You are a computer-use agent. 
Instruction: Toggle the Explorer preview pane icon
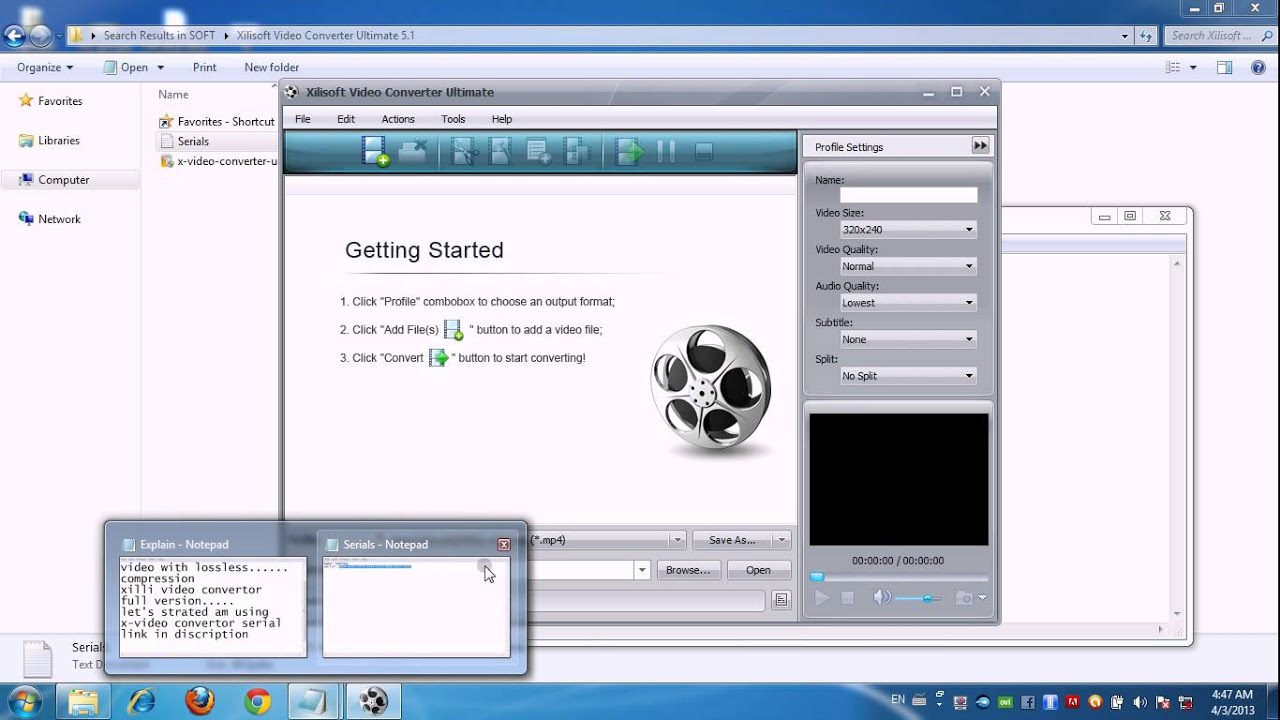click(1224, 67)
